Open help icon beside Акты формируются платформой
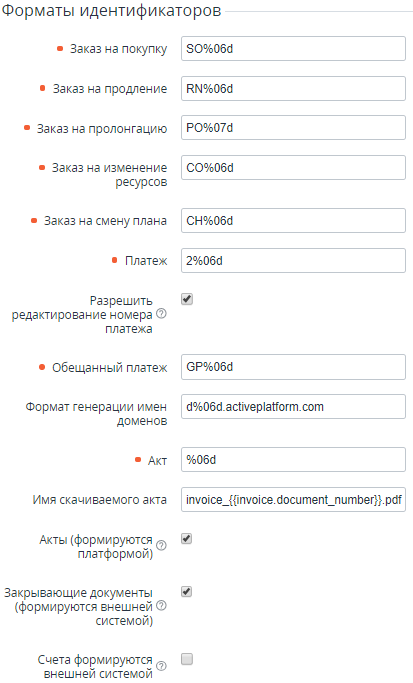The height and width of the screenshot is (683, 413). 161,546
